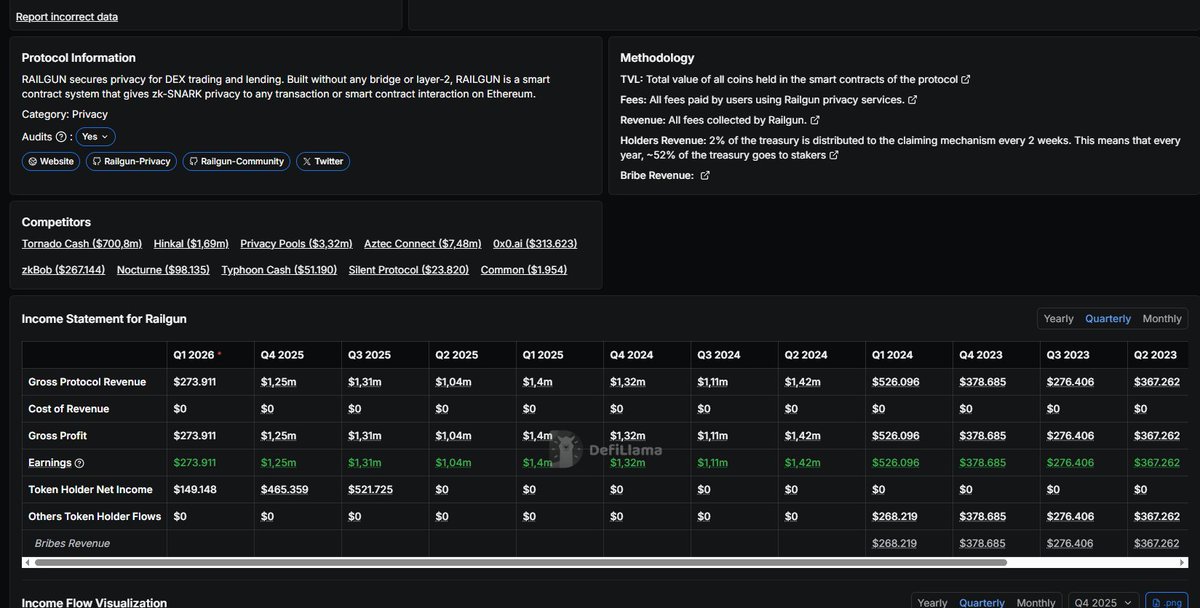This screenshot has width=1200, height=608.
Task: Switch Income Statement to Monthly
Action: 1162,319
